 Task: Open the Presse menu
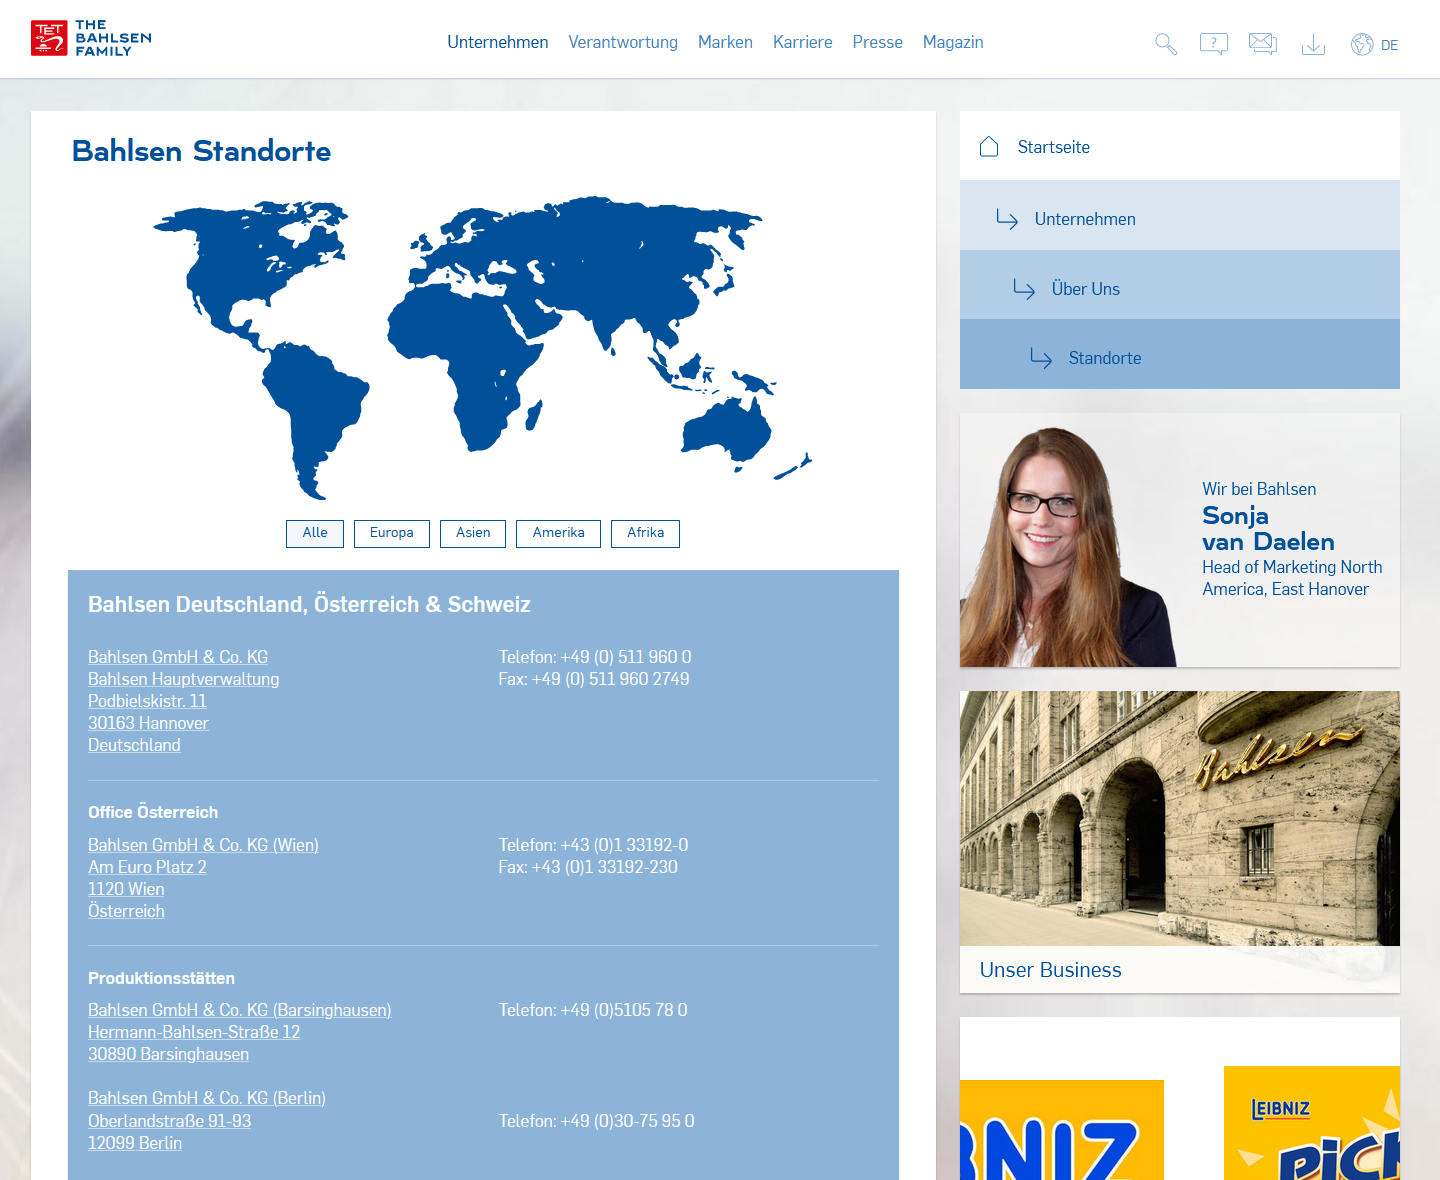[877, 42]
